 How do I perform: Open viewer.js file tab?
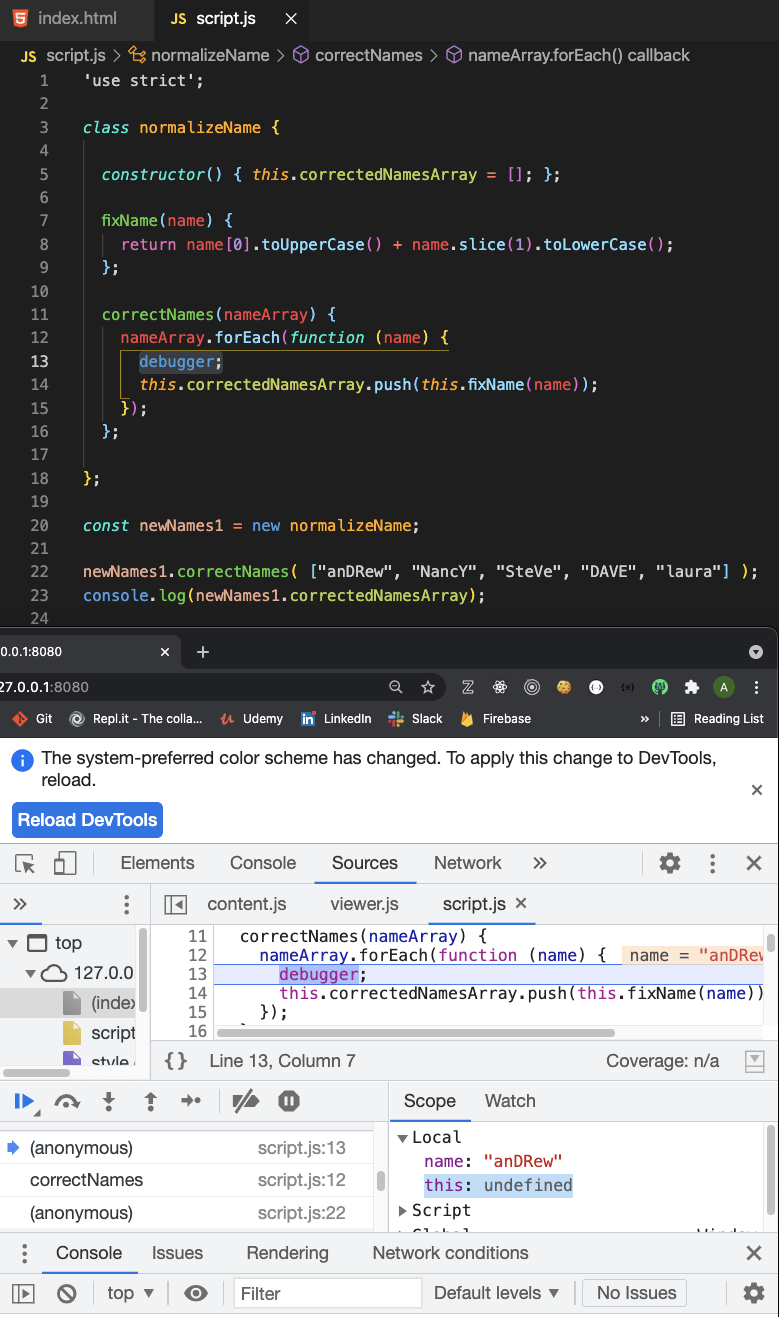click(x=364, y=904)
